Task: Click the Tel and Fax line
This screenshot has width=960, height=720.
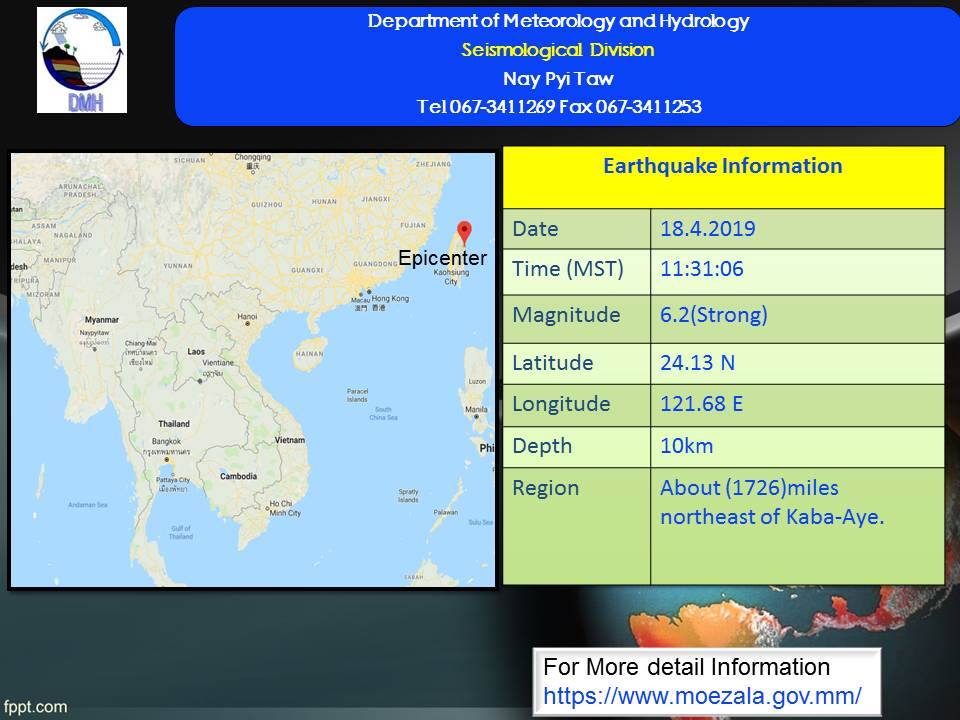Action: click(x=558, y=107)
